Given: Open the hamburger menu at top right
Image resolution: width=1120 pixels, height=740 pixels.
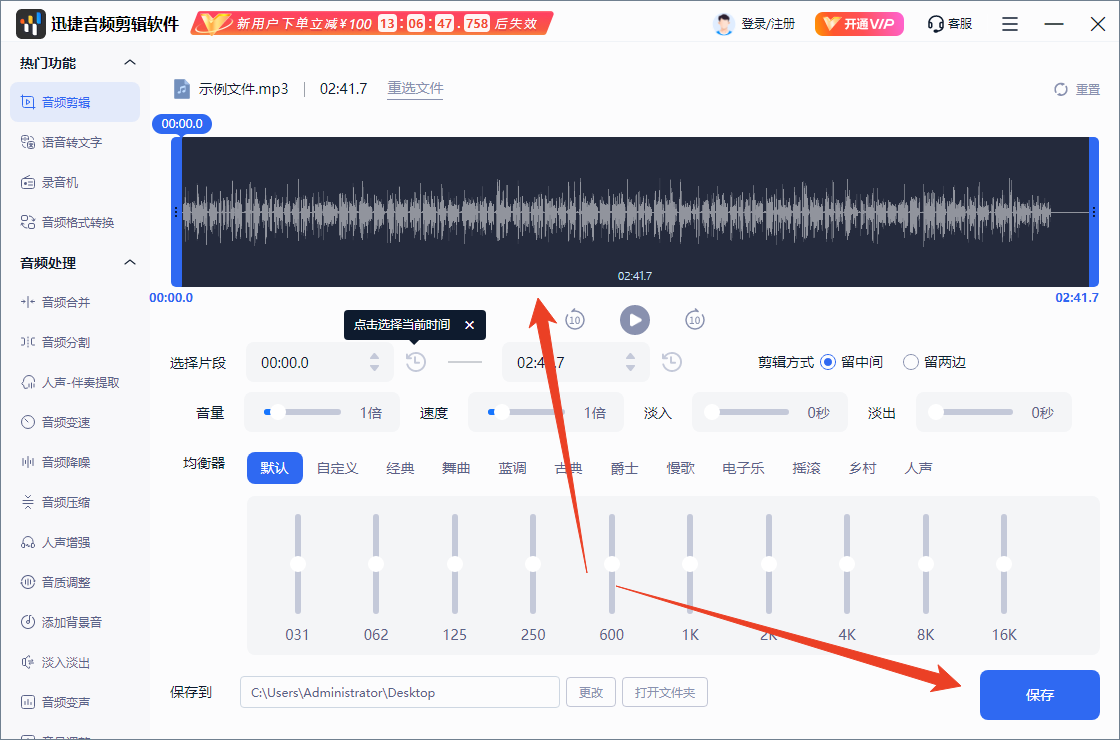Looking at the screenshot, I should tap(1009, 23).
